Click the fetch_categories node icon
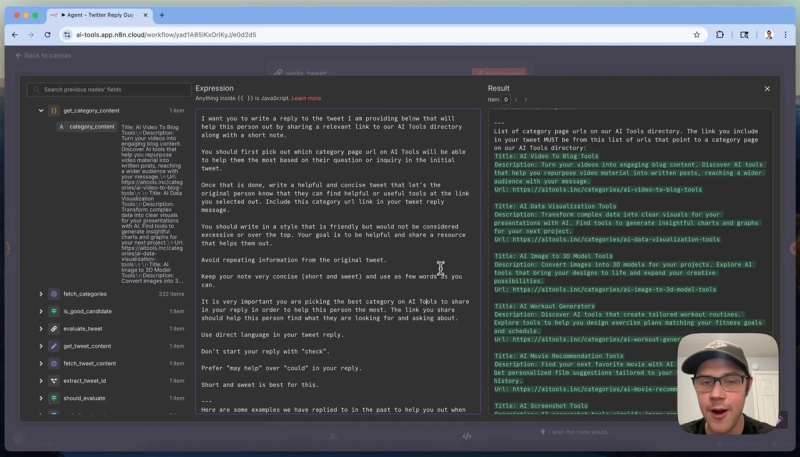The image size is (800, 457). click(x=54, y=294)
